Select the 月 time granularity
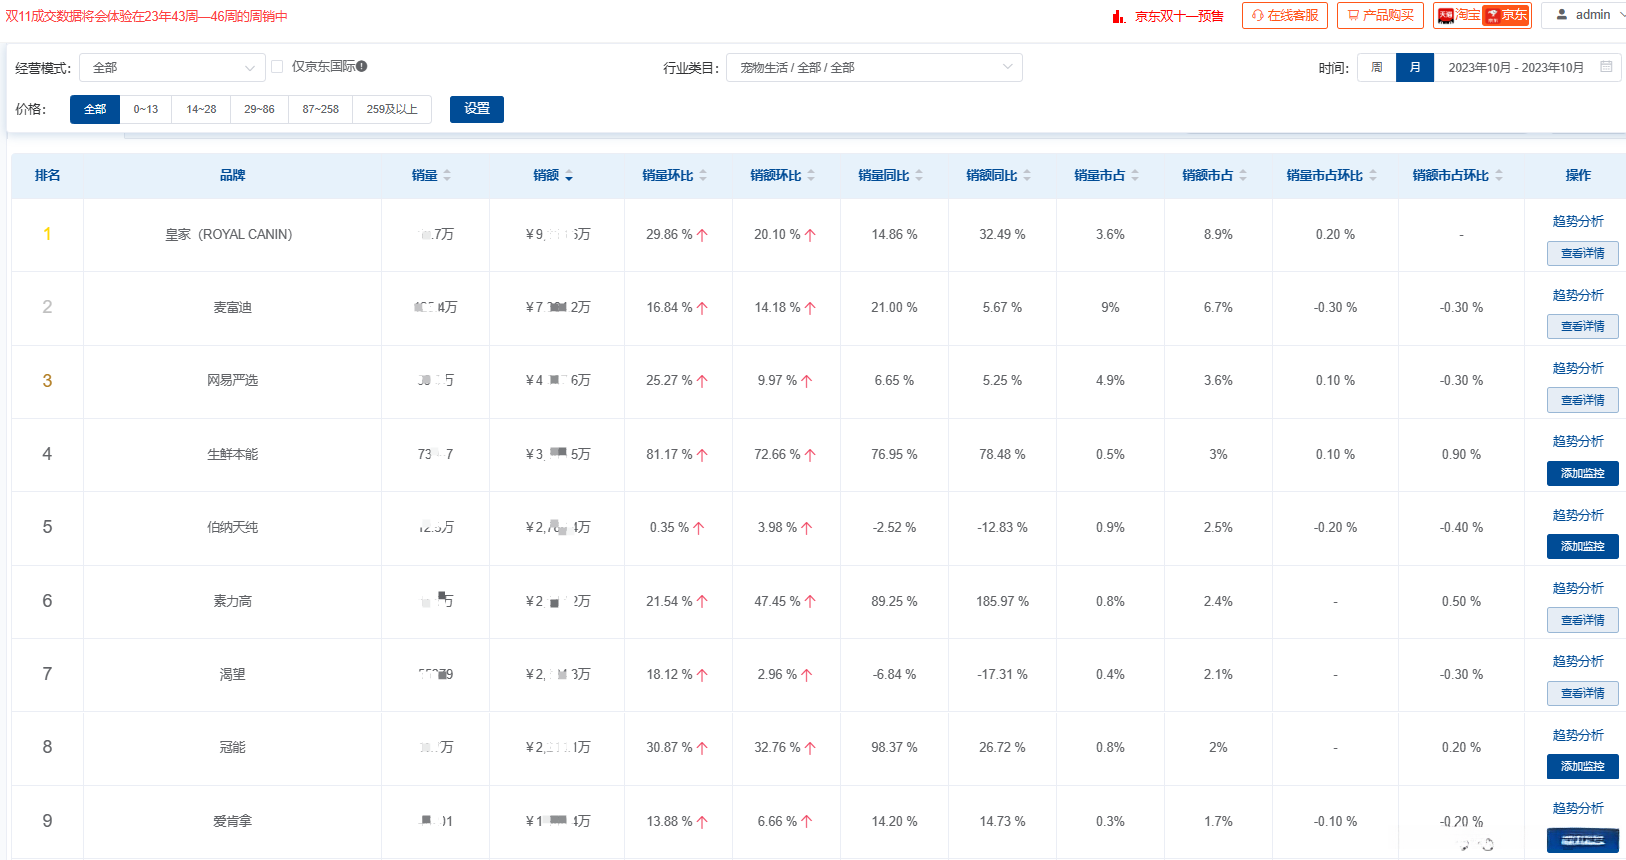Image resolution: width=1626 pixels, height=860 pixels. pos(1415,68)
